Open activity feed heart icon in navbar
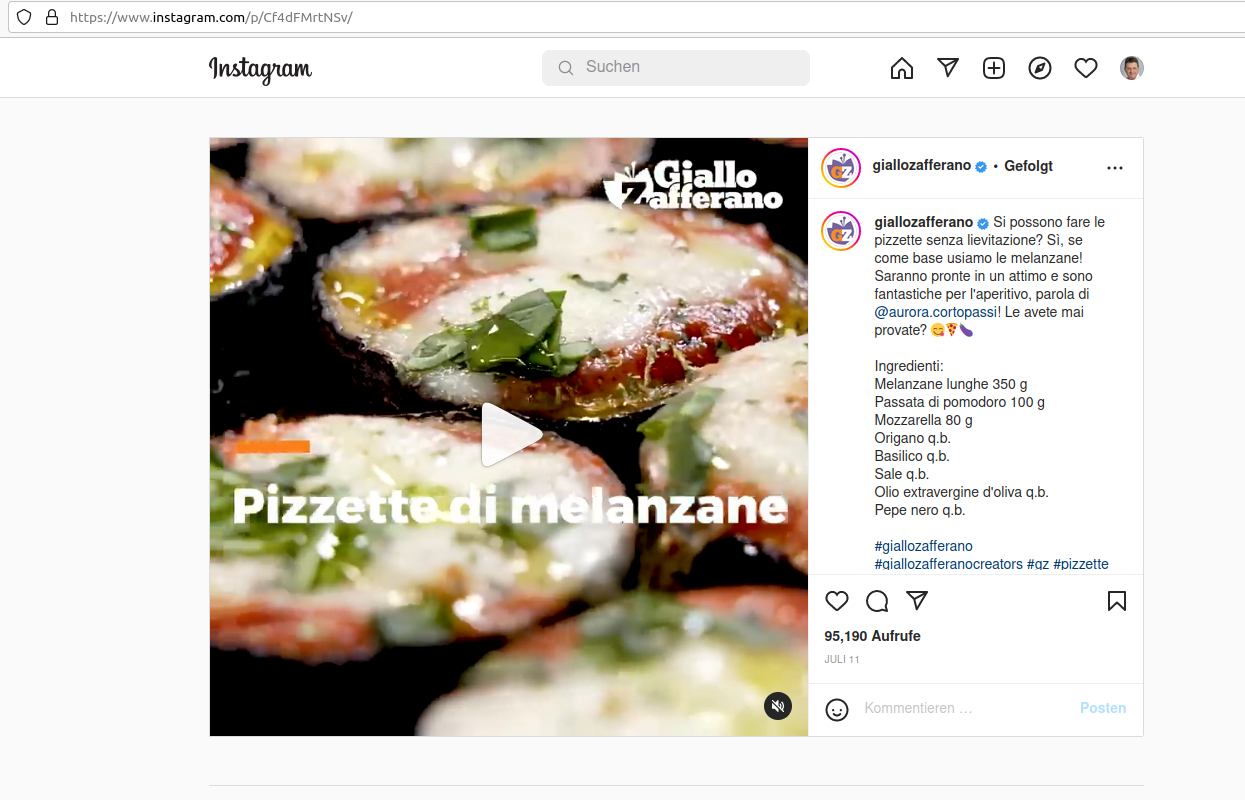Screen dimensions: 1245x800 [1086, 68]
